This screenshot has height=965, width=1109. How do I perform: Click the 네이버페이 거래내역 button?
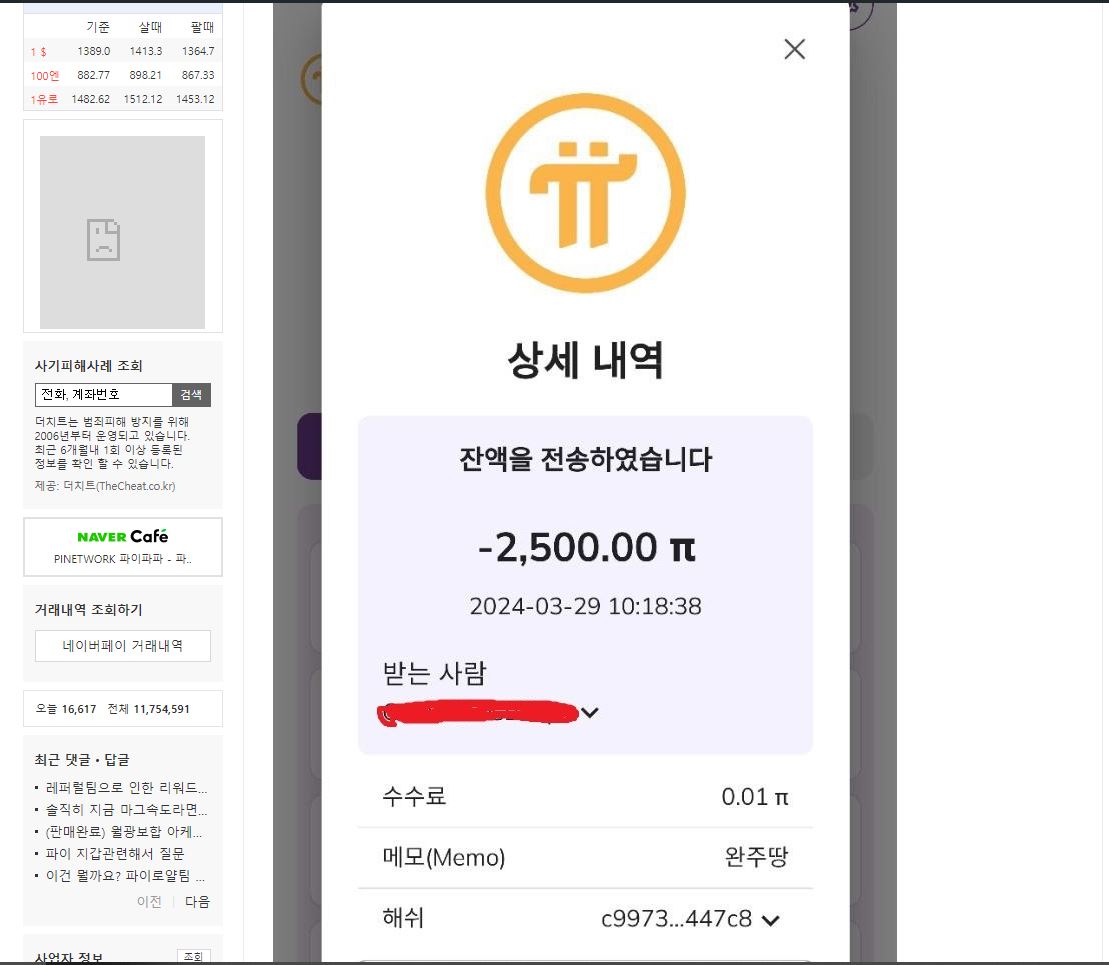click(123, 645)
